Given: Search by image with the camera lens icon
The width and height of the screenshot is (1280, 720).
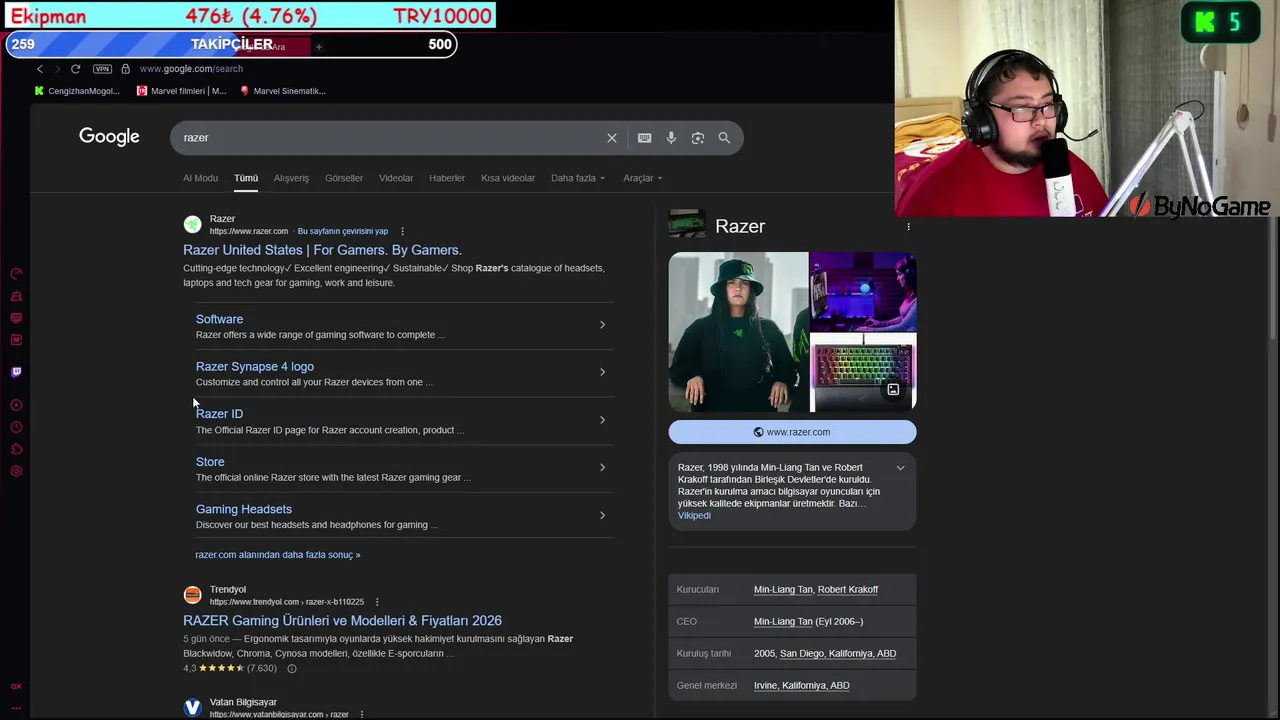Looking at the screenshot, I should point(698,138).
